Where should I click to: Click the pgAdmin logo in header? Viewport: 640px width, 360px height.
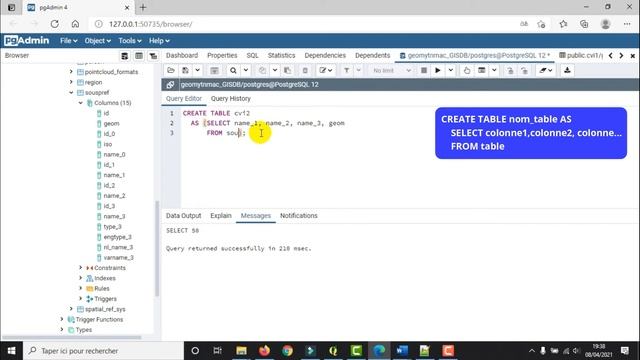tap(27, 41)
